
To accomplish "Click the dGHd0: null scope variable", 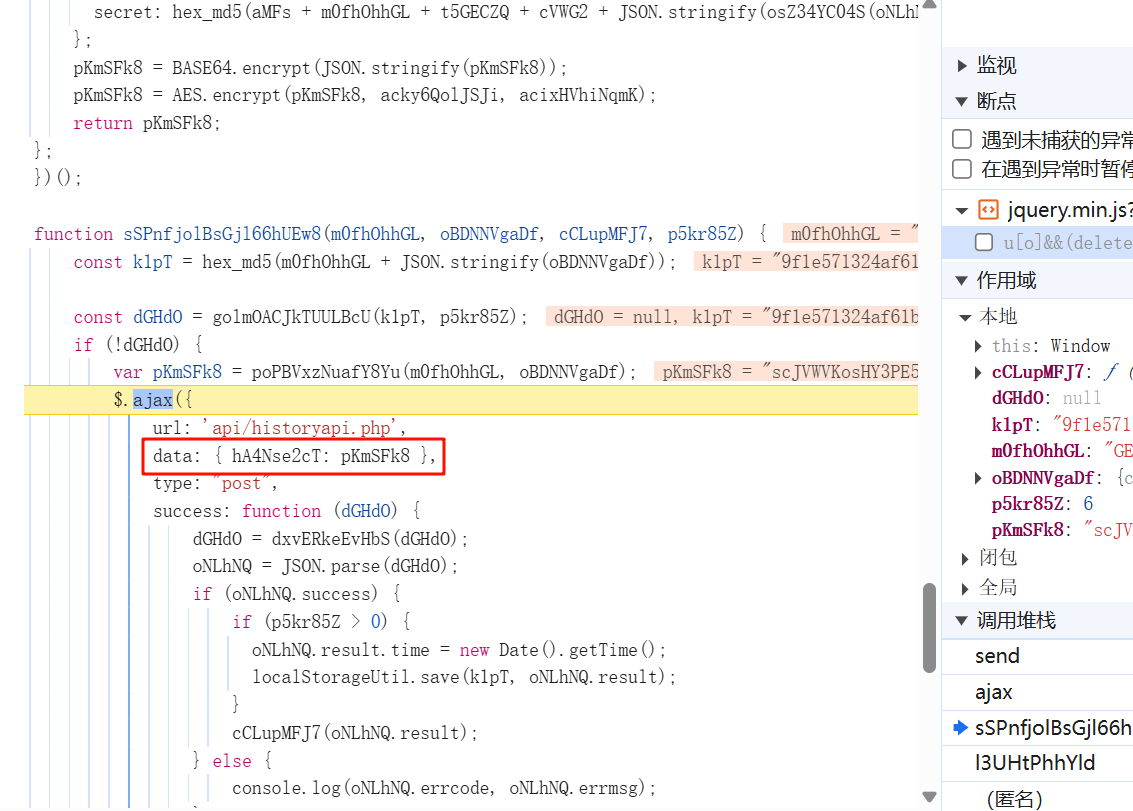I will (x=1046, y=398).
